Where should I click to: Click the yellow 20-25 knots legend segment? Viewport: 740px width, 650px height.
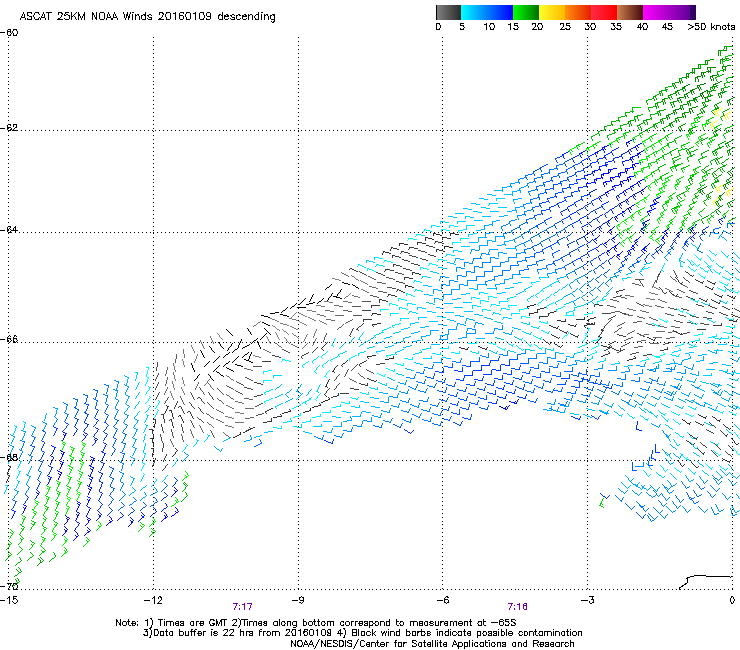(x=552, y=12)
